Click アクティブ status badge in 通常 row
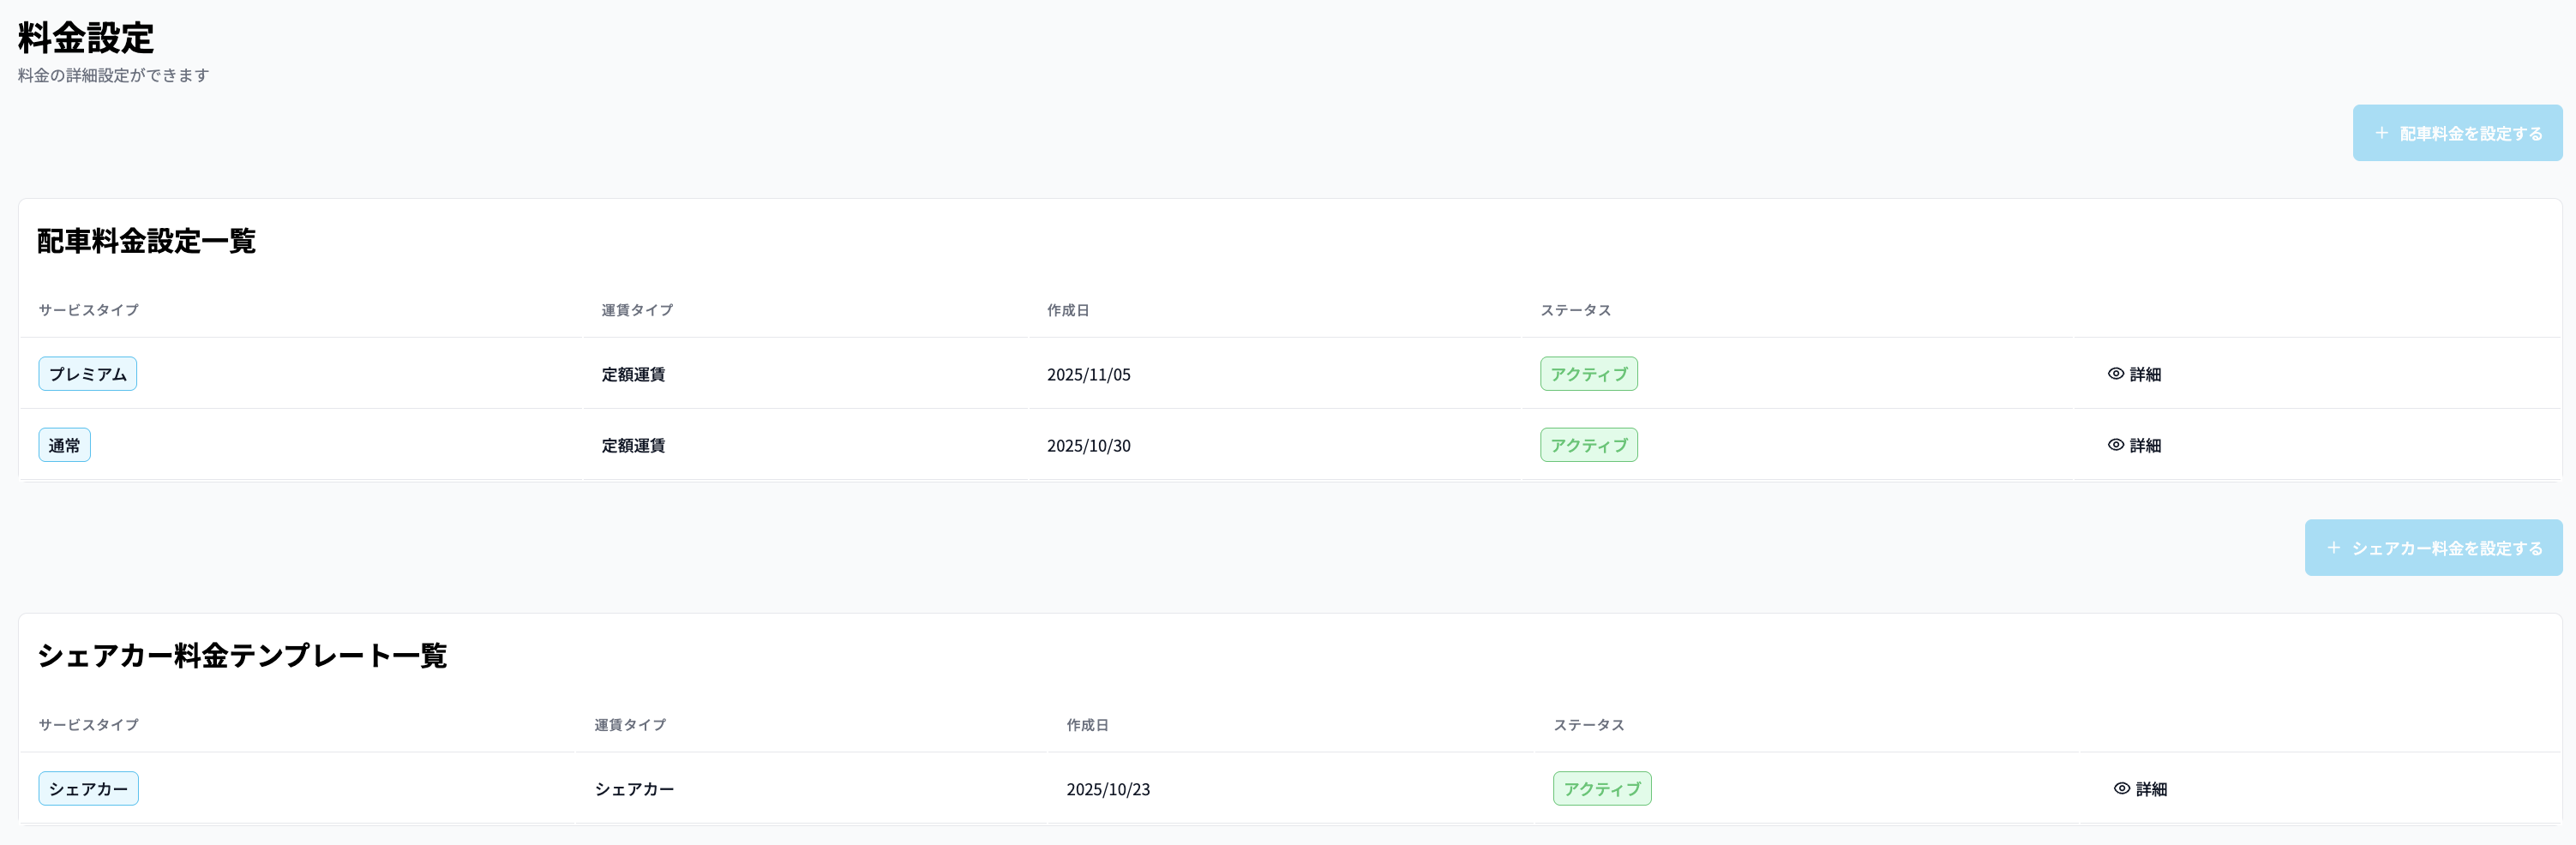Viewport: 2576px width, 845px height. tap(1588, 445)
